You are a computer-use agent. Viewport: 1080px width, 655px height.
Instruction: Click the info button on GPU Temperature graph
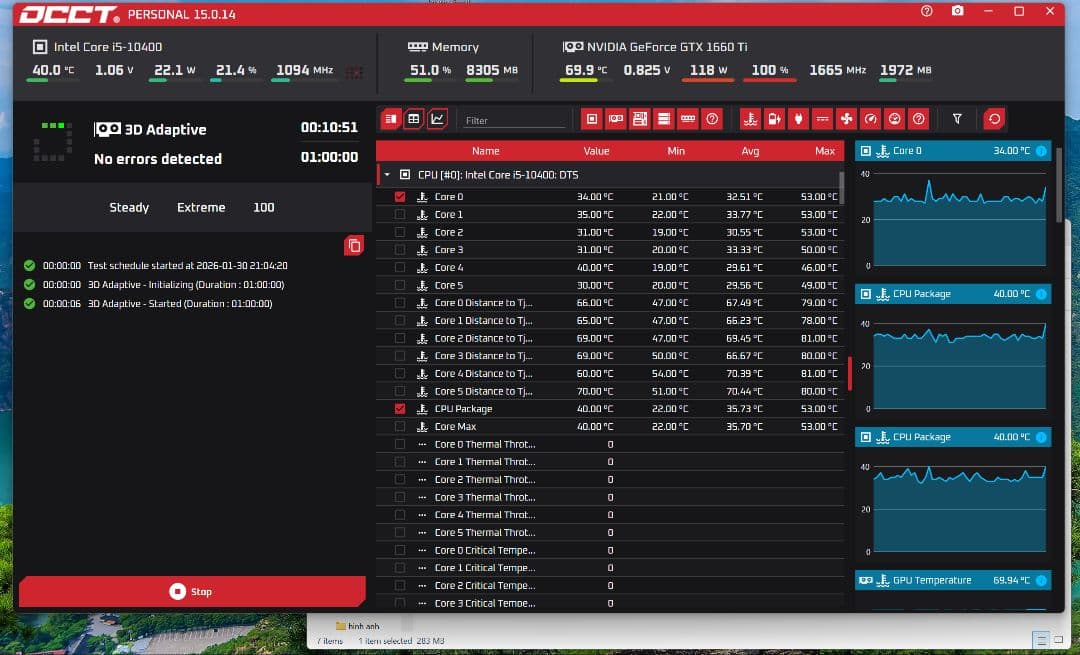1041,580
